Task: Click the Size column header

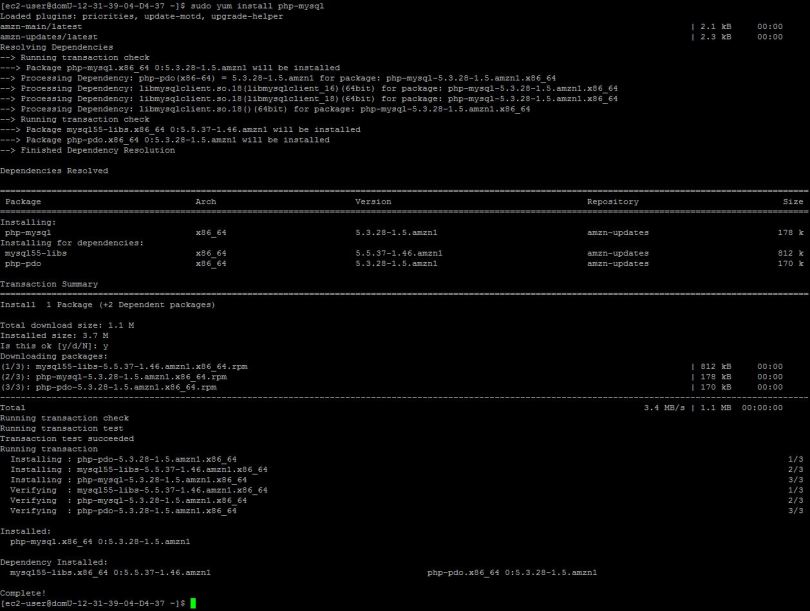Action: point(793,201)
